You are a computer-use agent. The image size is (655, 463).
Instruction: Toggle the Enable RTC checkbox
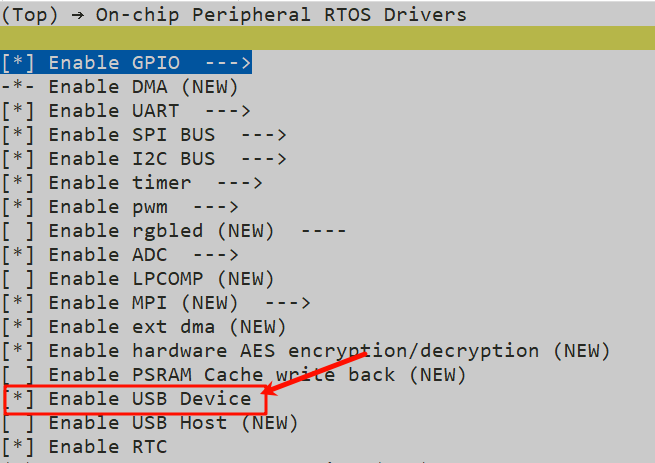(x=19, y=447)
